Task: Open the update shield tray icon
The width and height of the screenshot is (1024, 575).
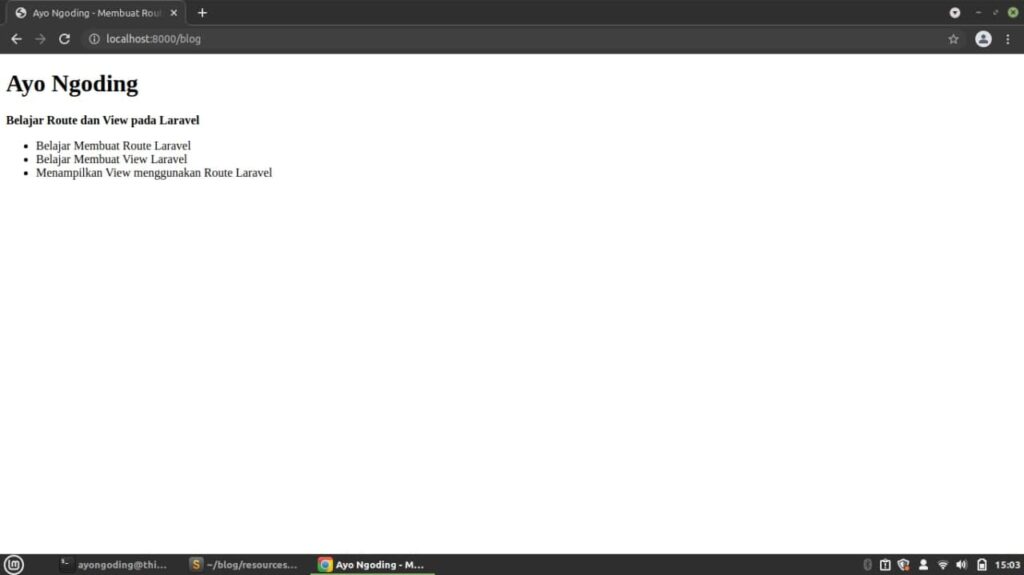Action: (x=904, y=565)
